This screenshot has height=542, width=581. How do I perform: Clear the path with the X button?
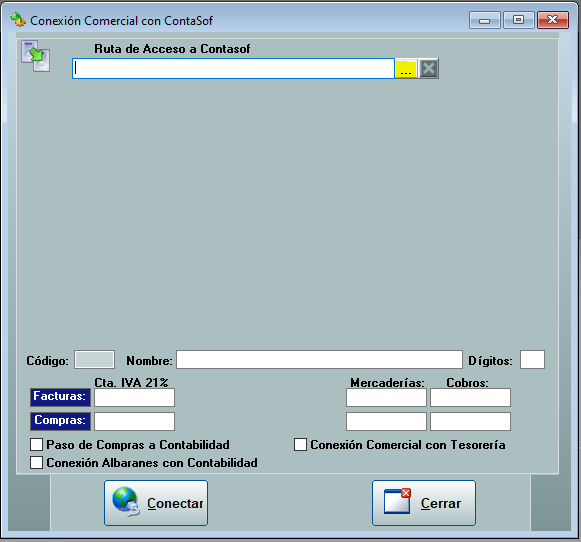coord(429,69)
